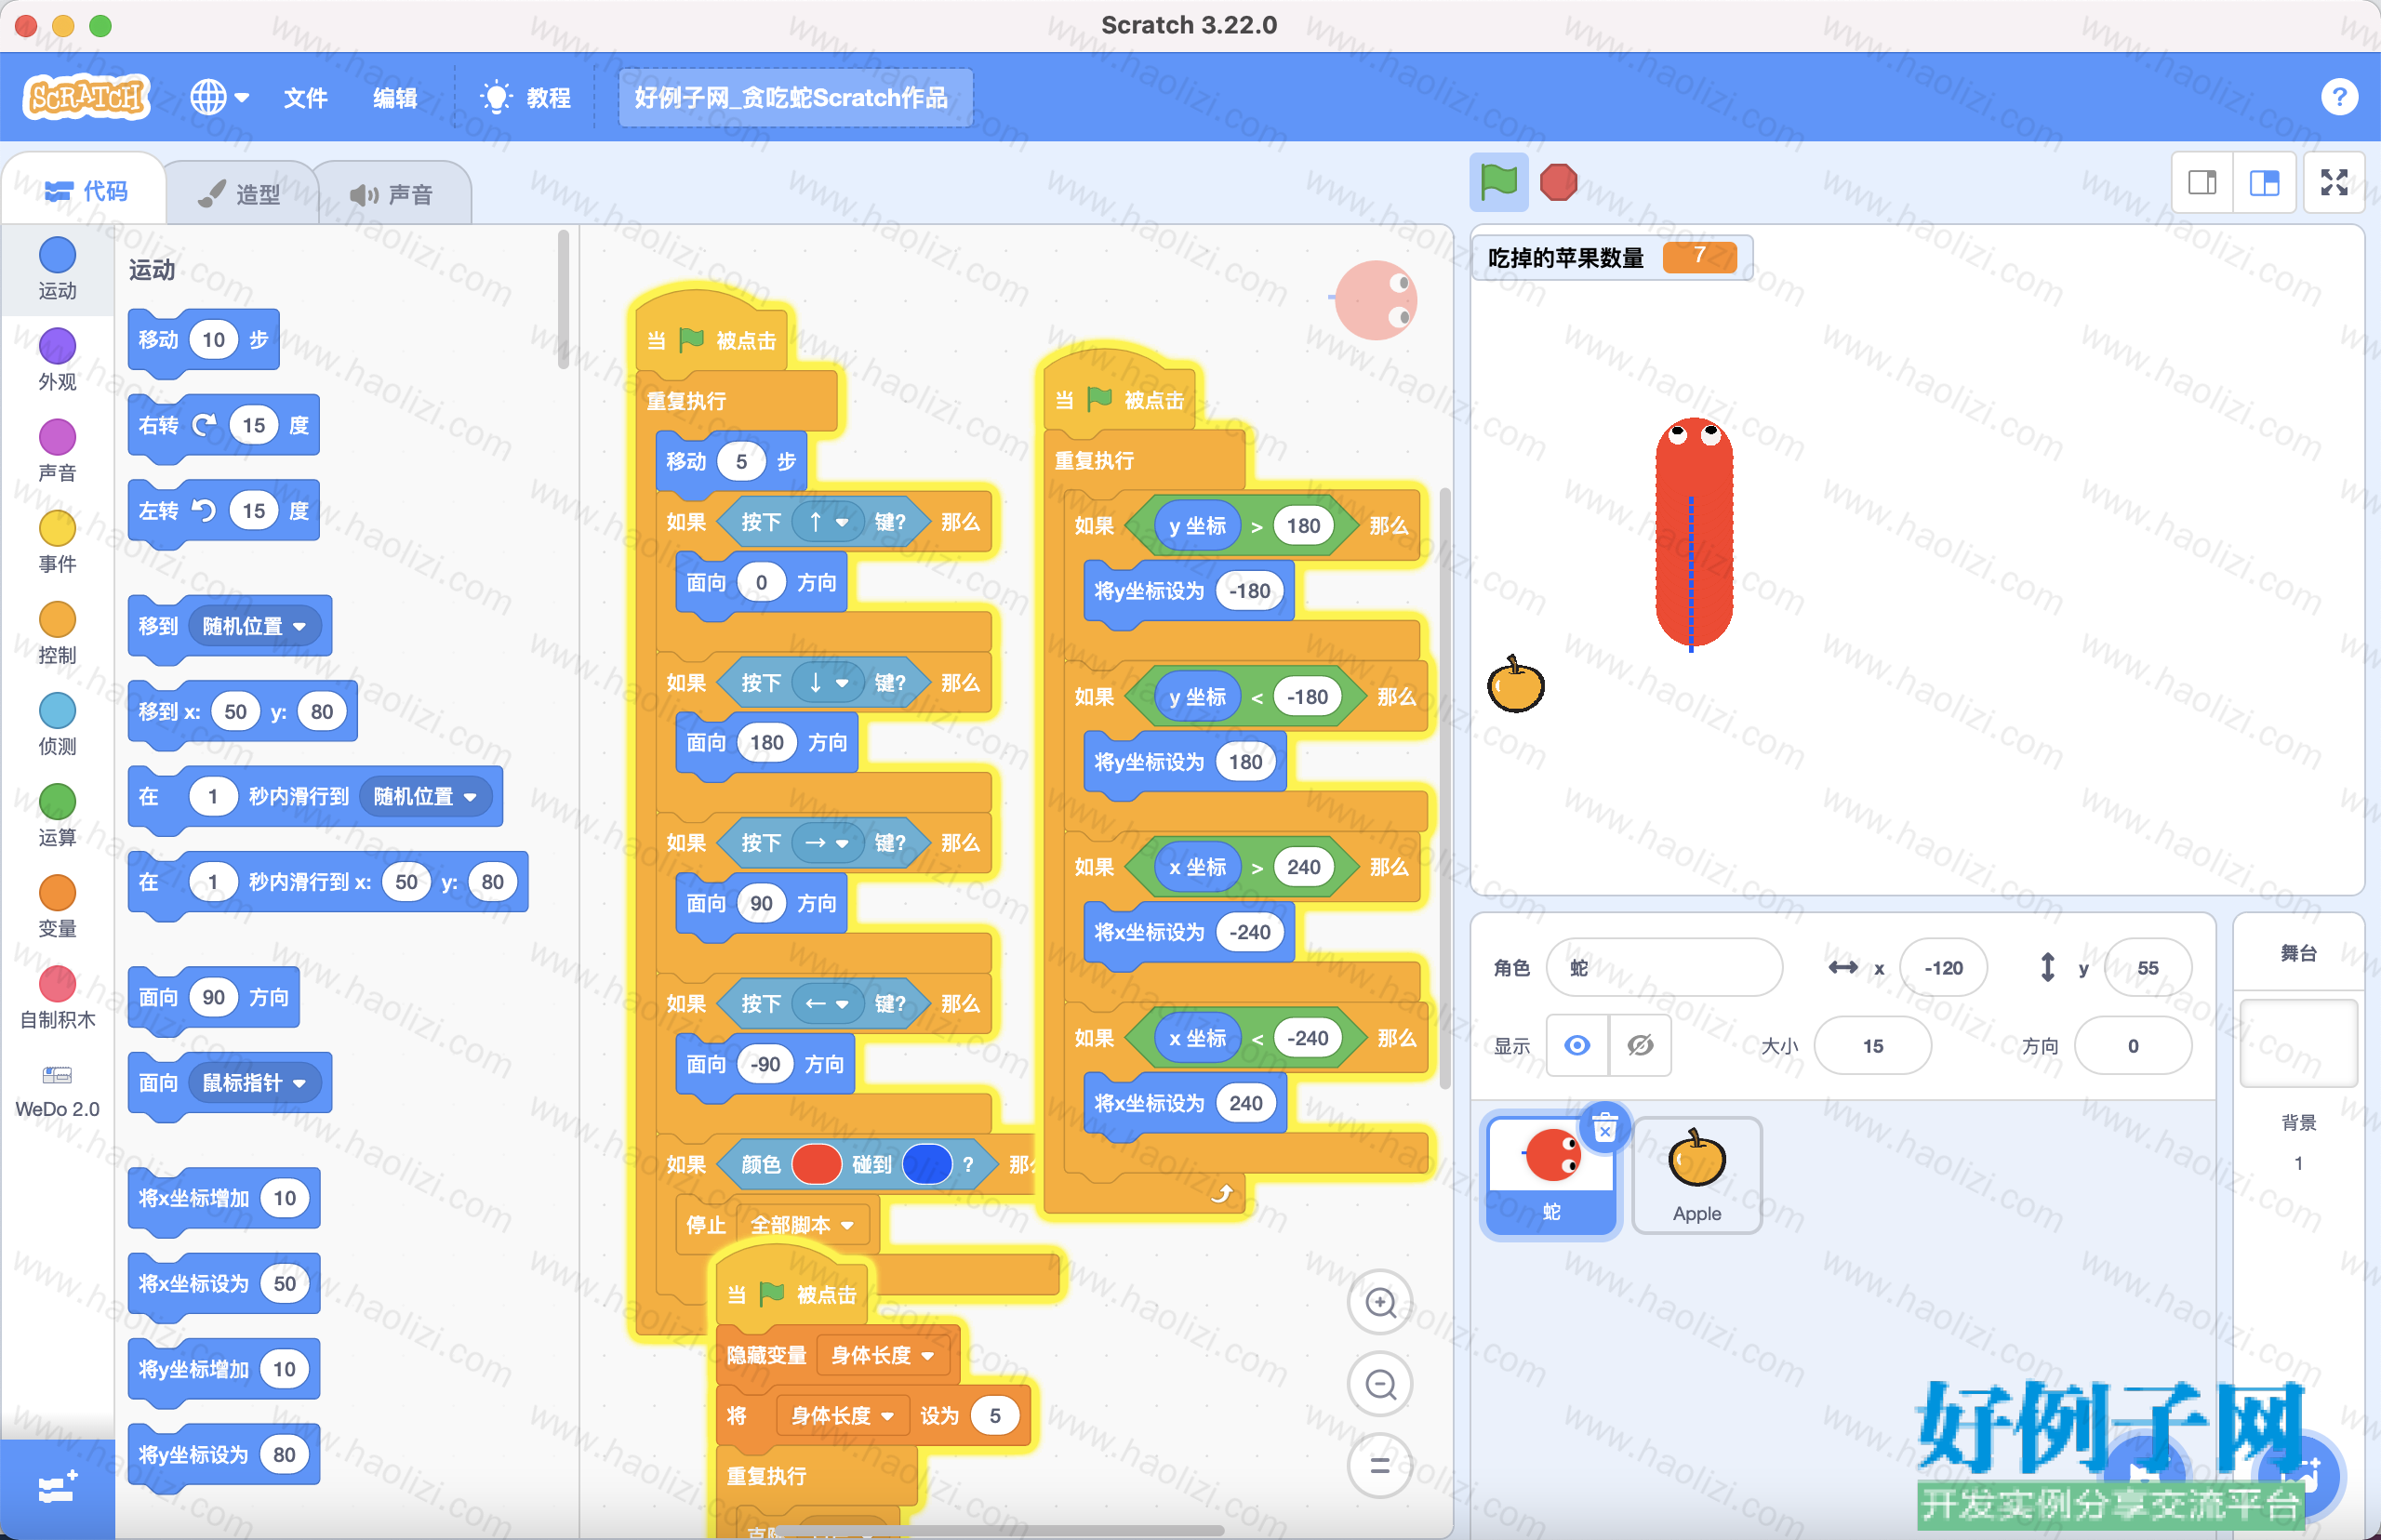Open the 编辑 menu
The width and height of the screenshot is (2381, 1540).
(395, 97)
